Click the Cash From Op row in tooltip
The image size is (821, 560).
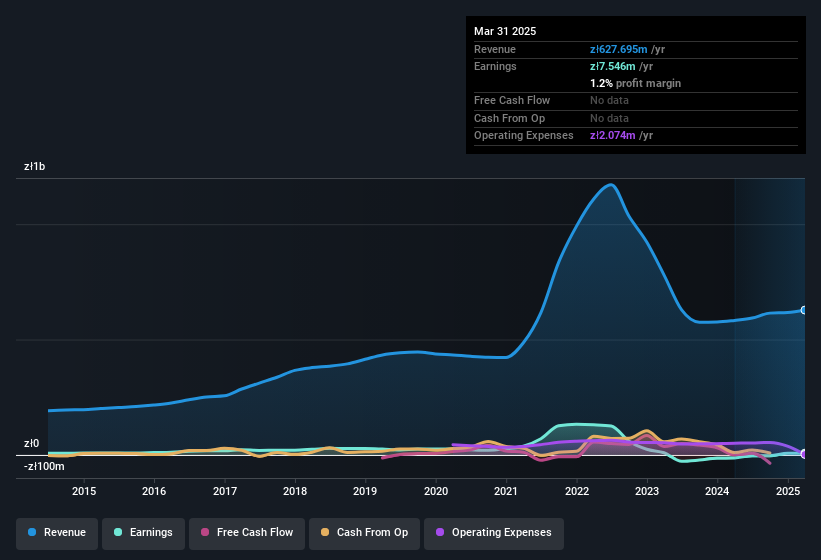coord(636,119)
